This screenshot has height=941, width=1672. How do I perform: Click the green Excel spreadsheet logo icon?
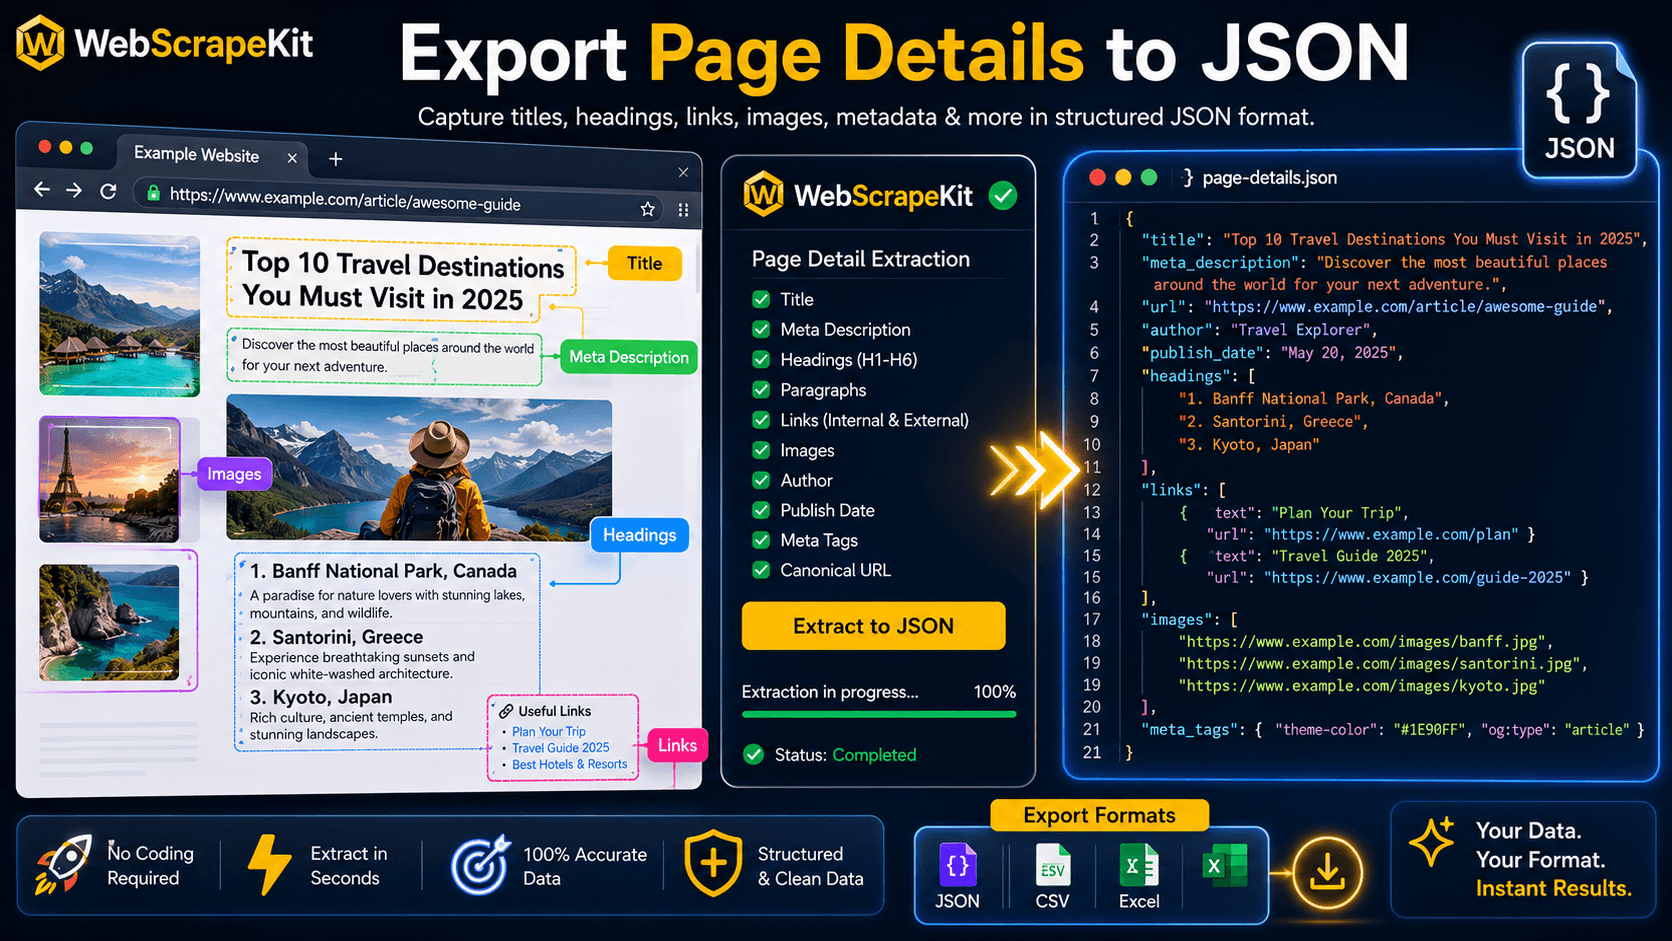coord(1225,866)
